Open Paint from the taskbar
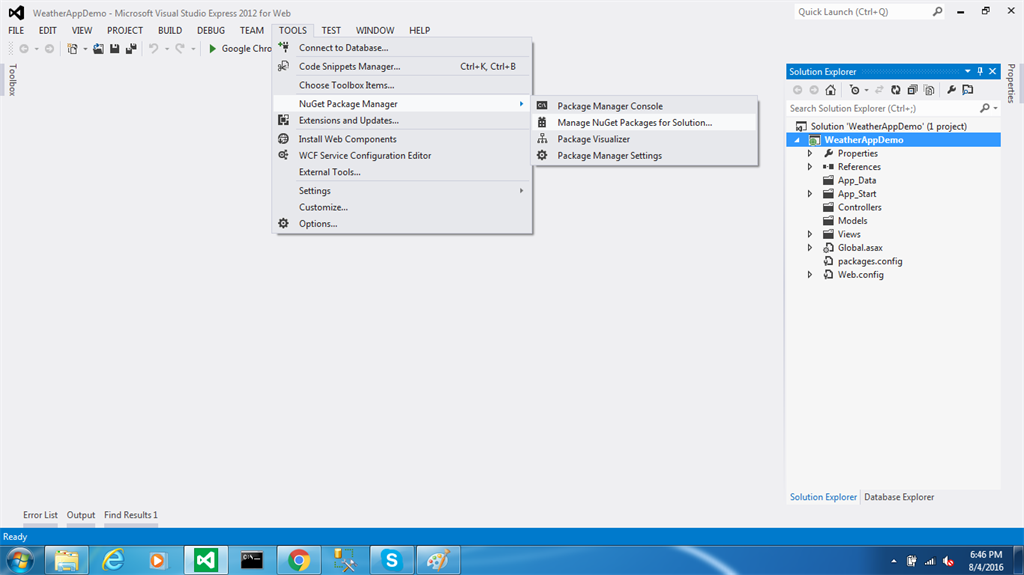The height and width of the screenshot is (575, 1024). pyautogui.click(x=438, y=560)
